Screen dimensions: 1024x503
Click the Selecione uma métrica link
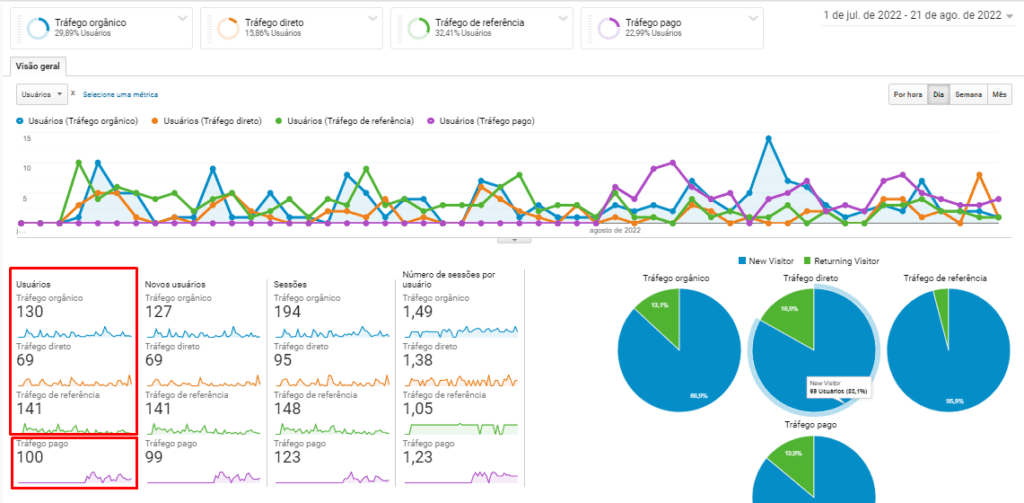[x=120, y=95]
